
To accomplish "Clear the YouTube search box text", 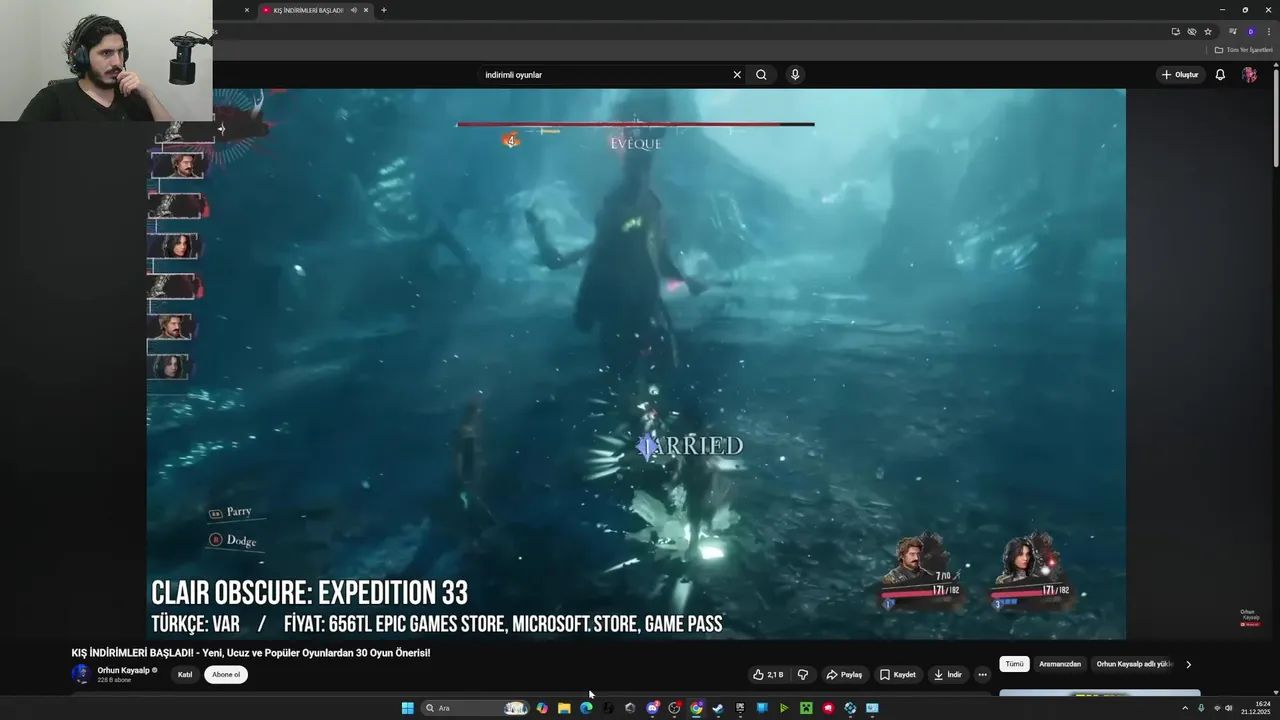I will [737, 75].
